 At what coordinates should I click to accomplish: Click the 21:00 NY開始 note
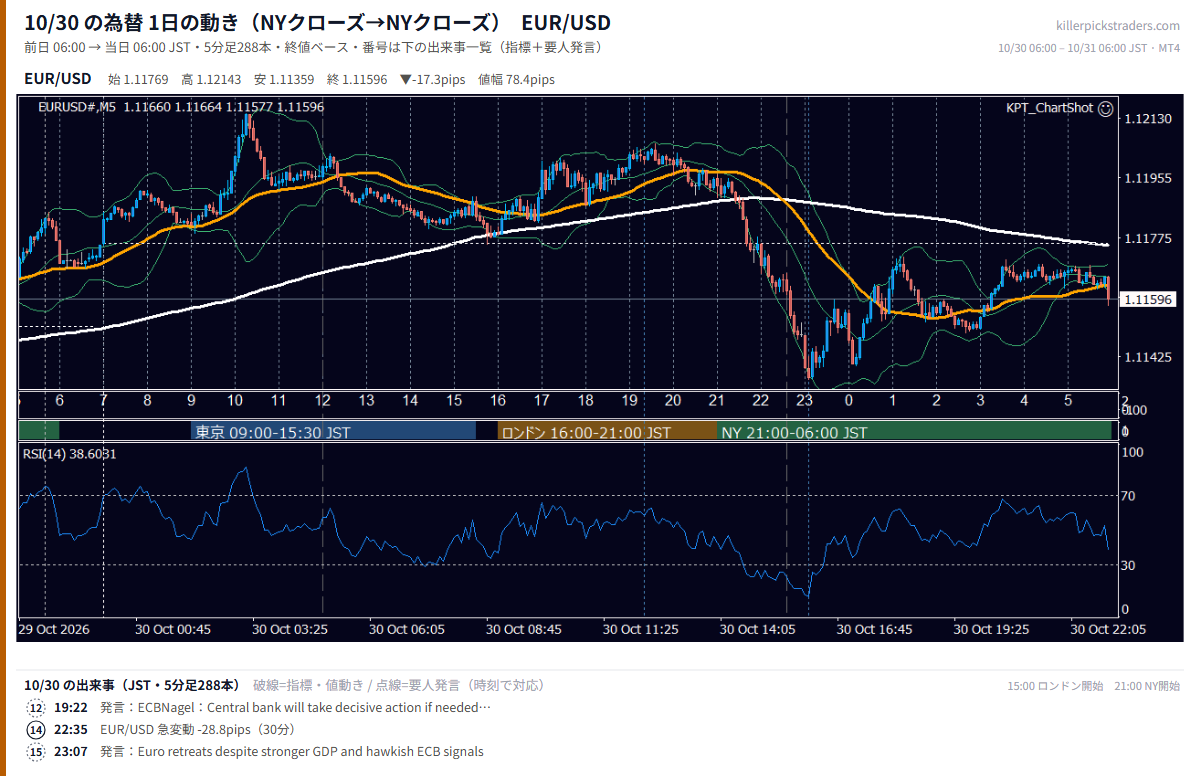coord(1147,686)
